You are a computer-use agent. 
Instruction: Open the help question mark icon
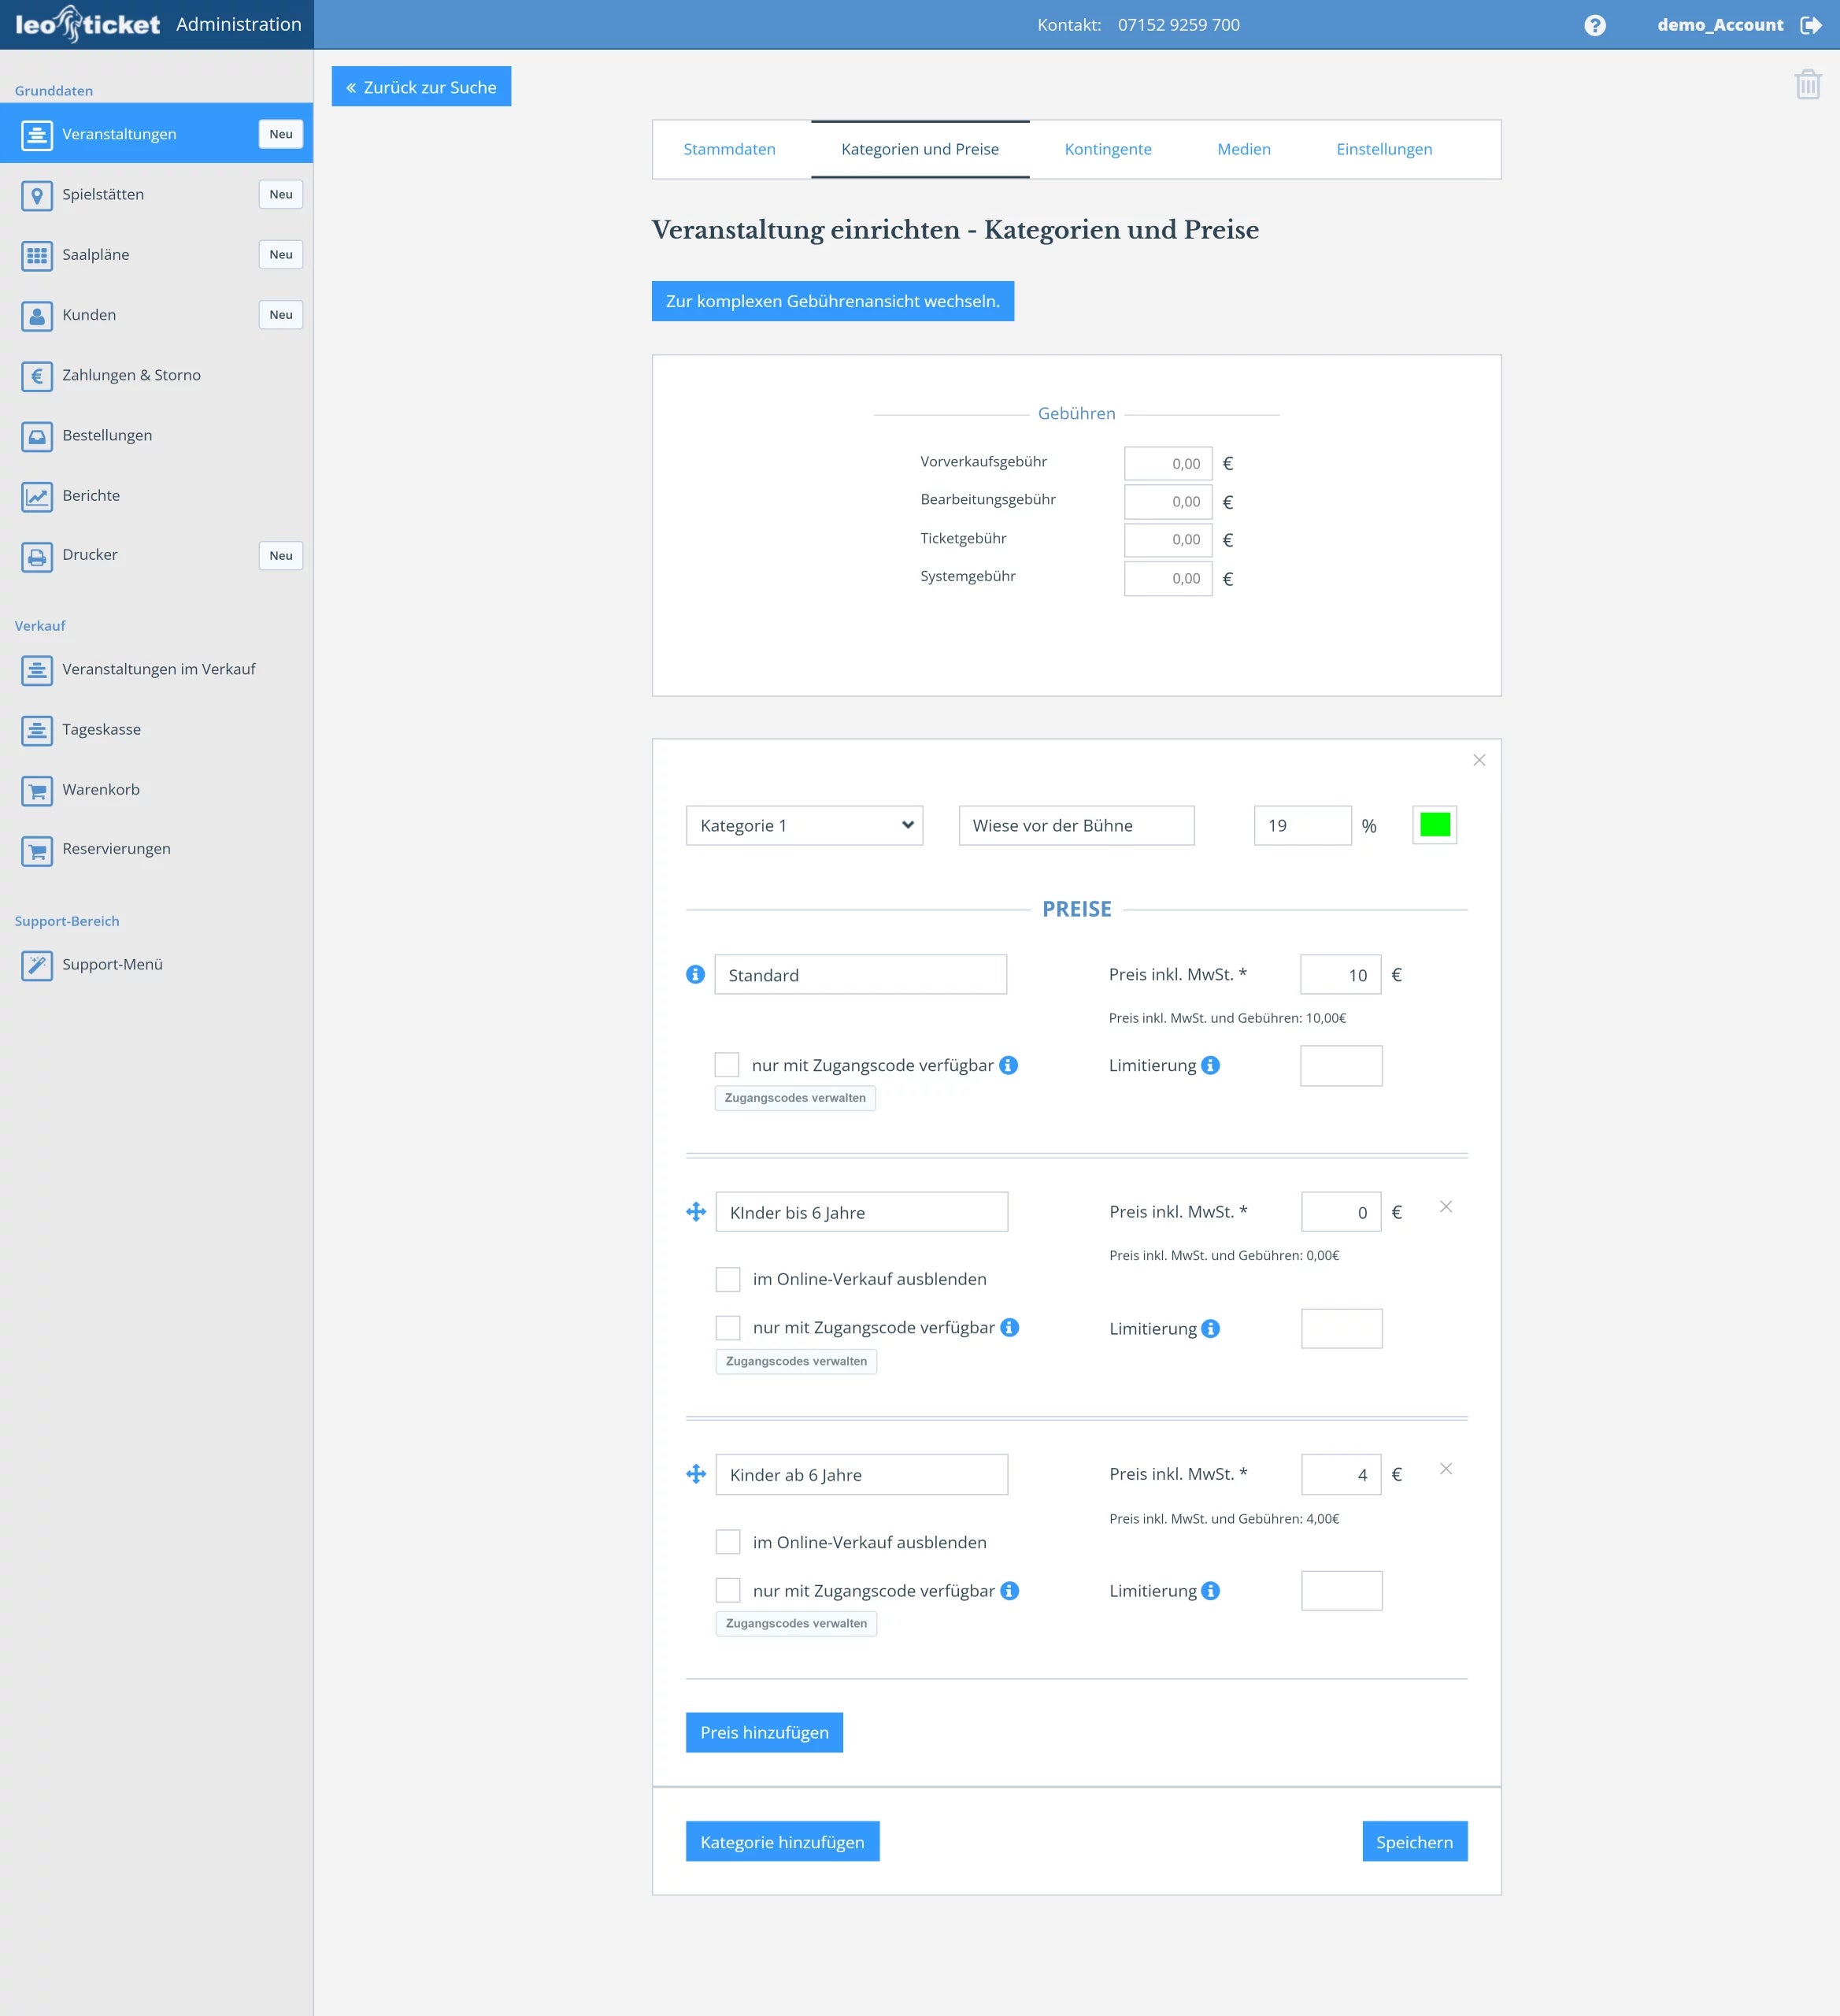click(x=1595, y=25)
